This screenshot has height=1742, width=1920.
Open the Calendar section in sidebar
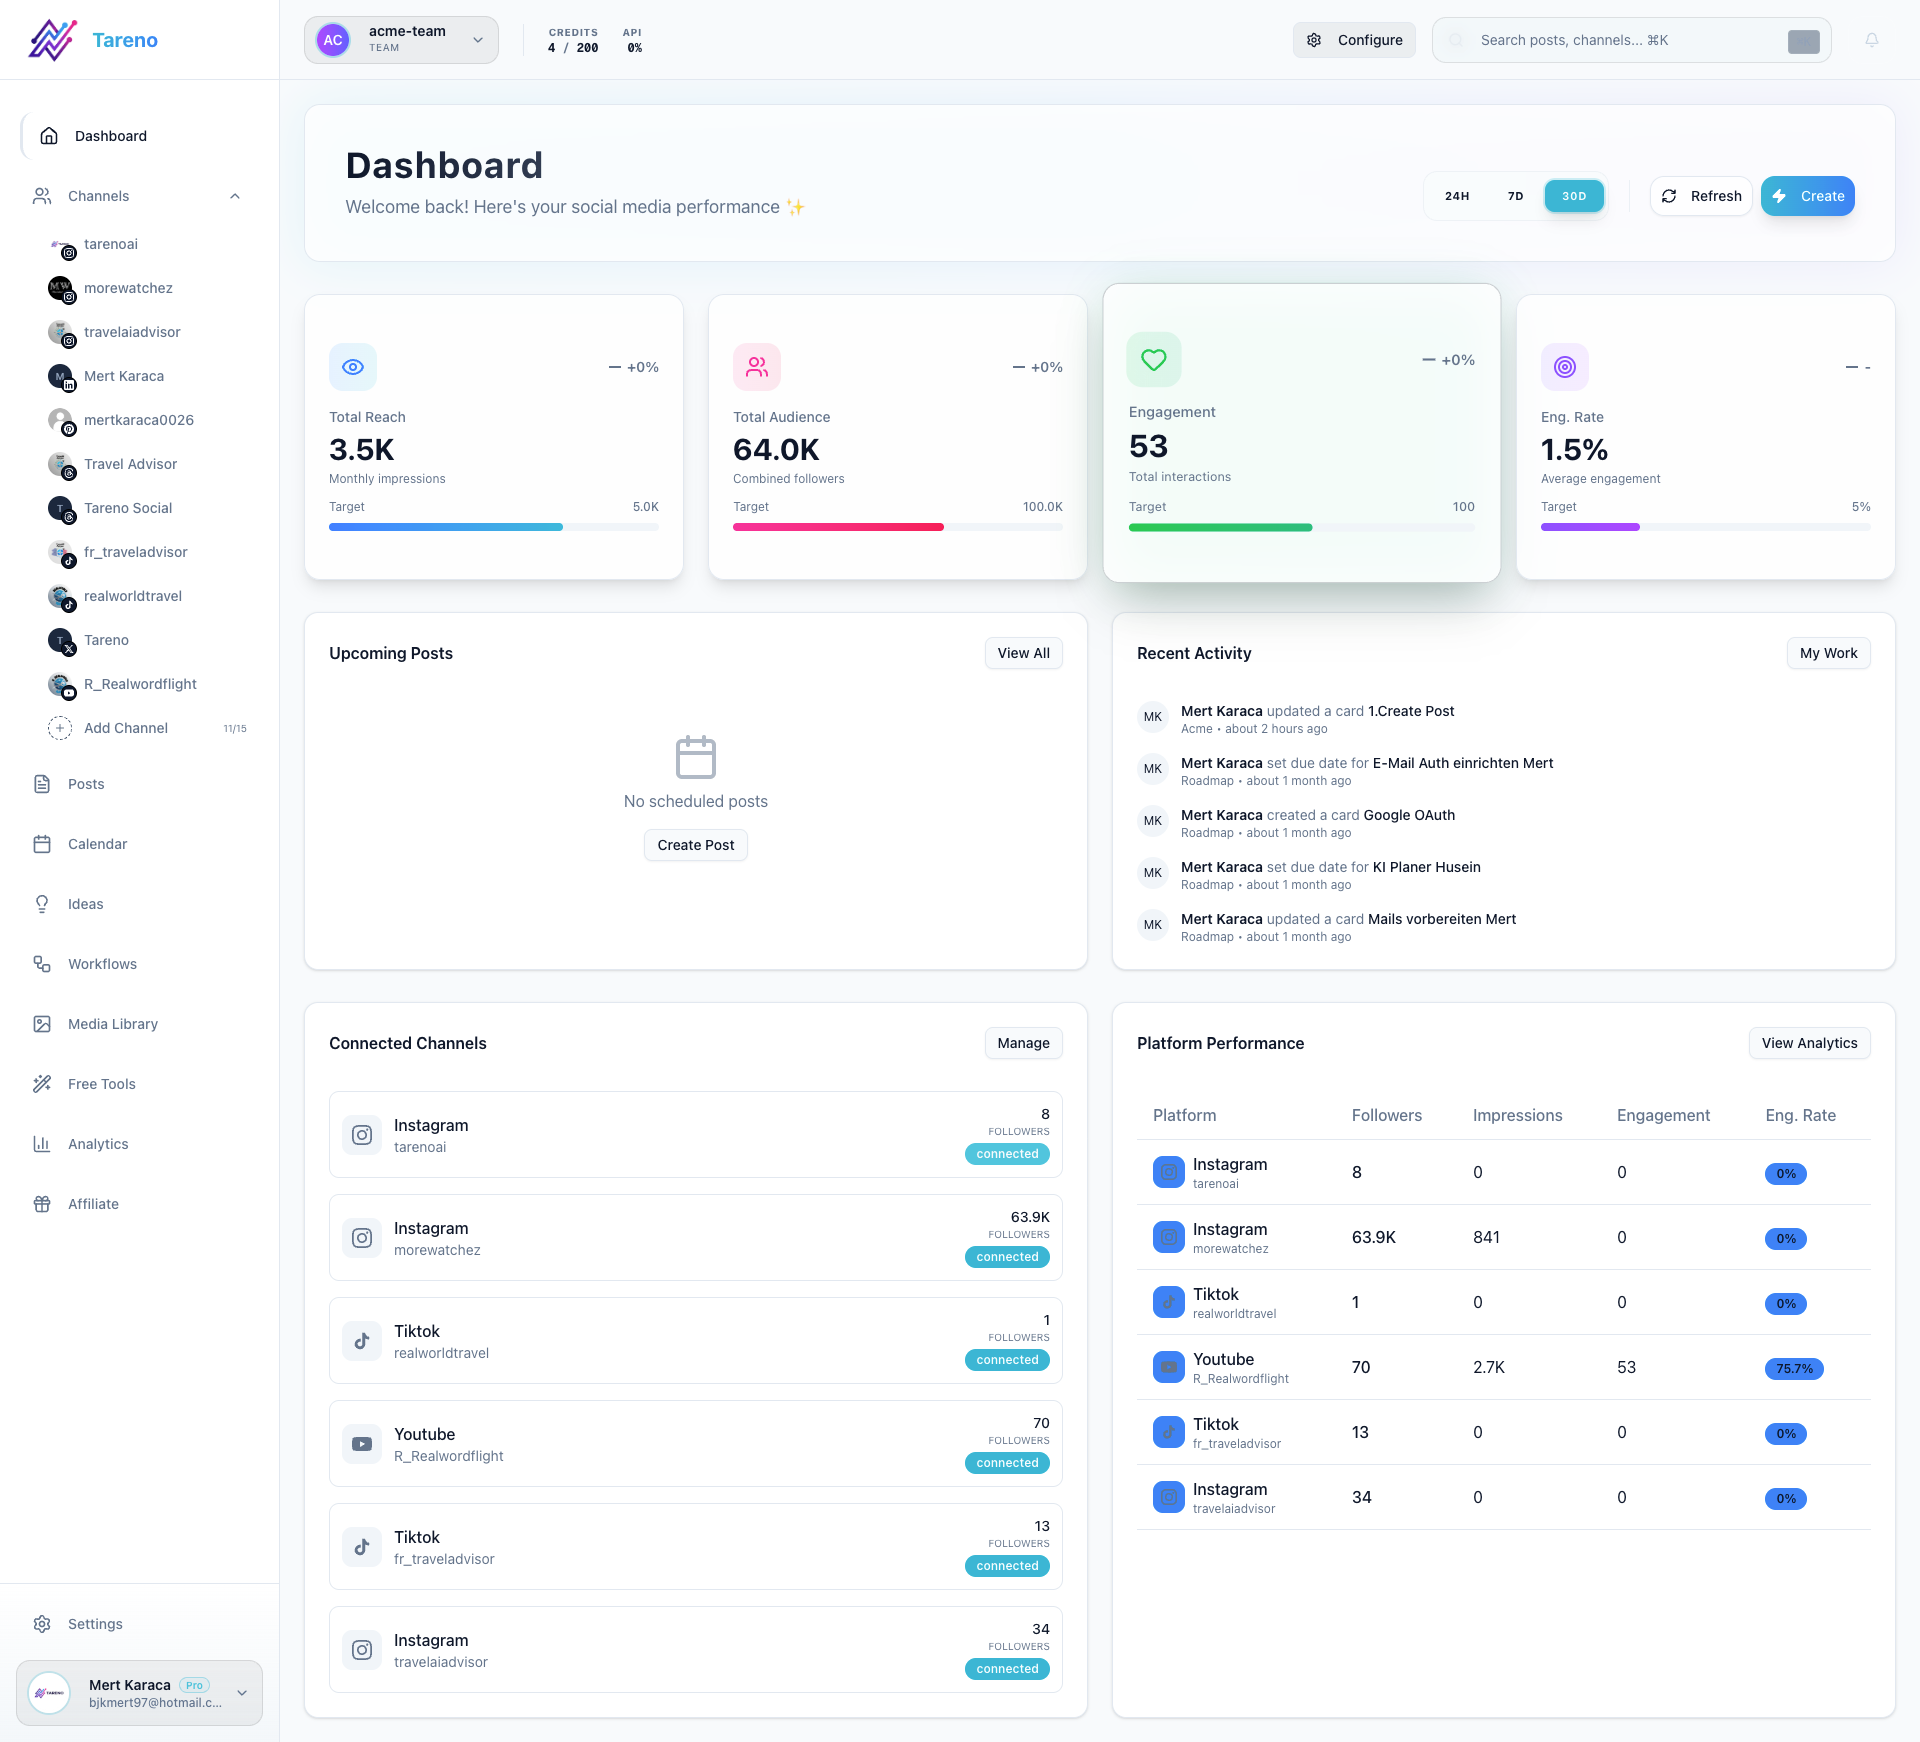tap(97, 843)
